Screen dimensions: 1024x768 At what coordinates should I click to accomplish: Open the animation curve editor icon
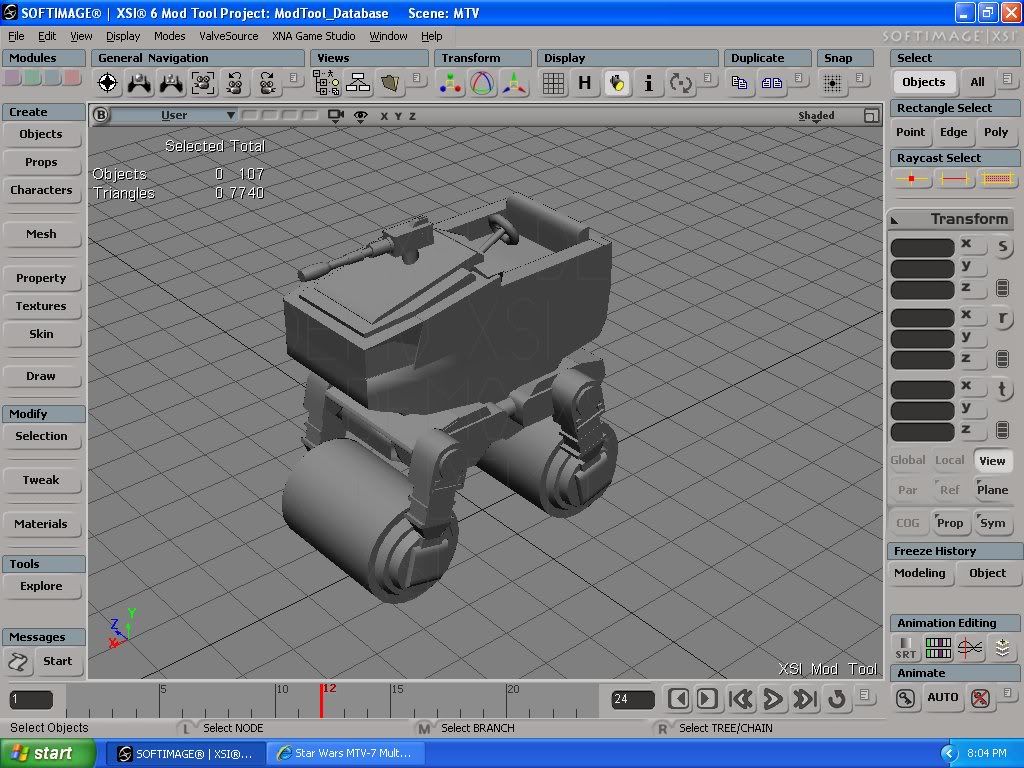970,648
